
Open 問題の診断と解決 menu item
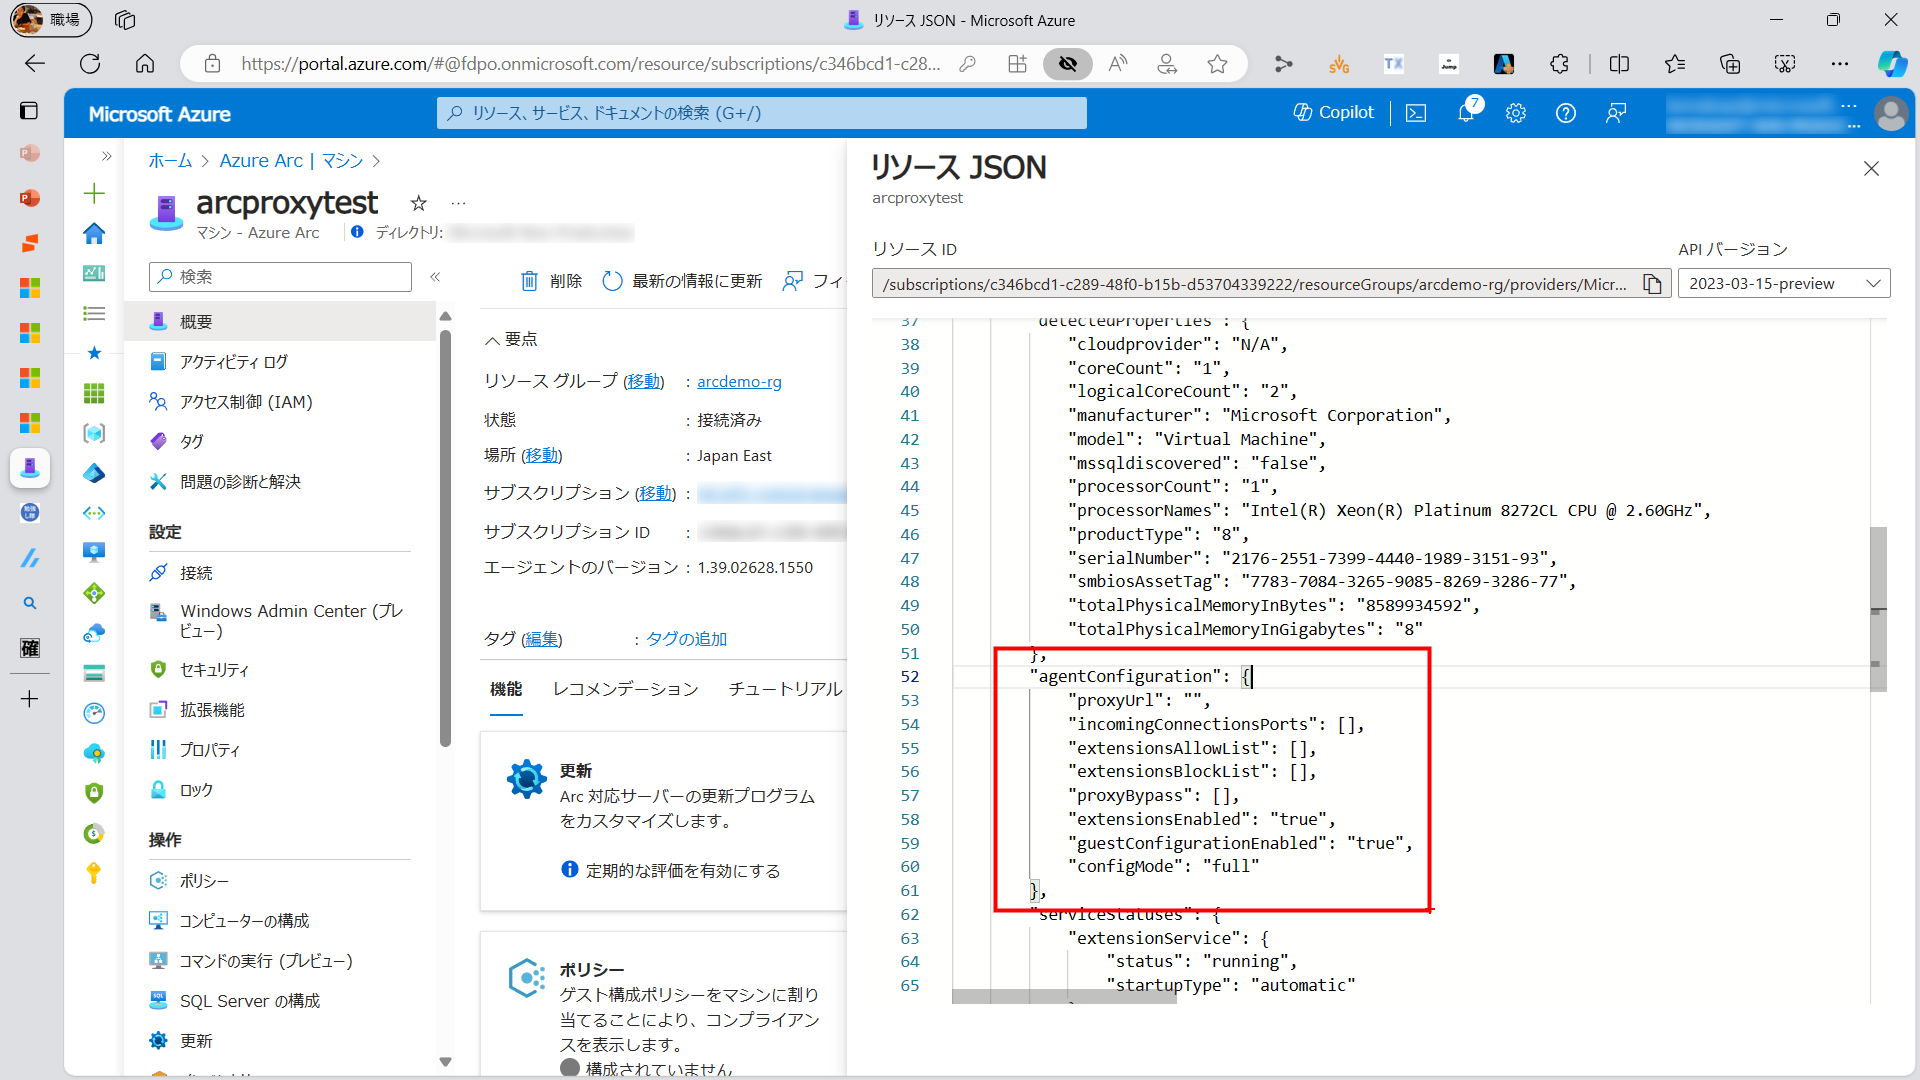click(281, 481)
